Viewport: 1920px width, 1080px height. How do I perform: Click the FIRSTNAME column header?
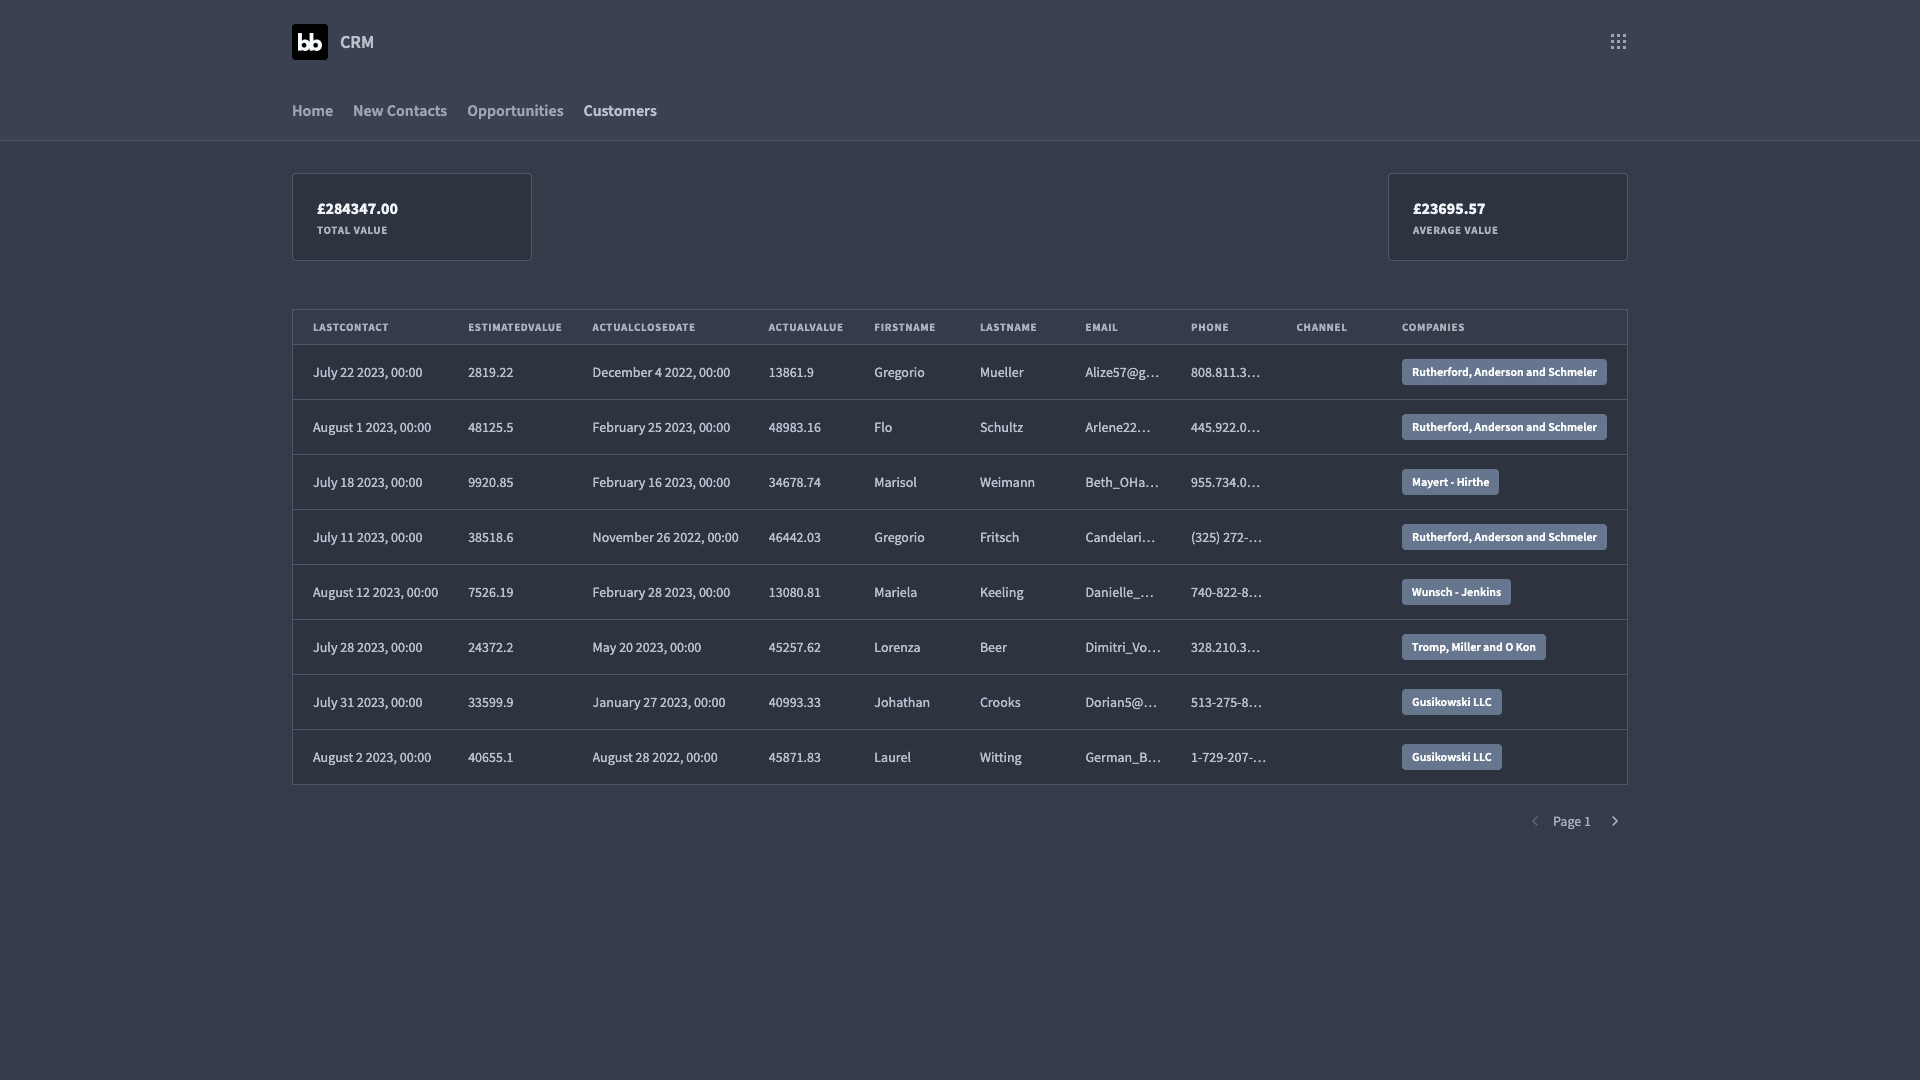(905, 328)
